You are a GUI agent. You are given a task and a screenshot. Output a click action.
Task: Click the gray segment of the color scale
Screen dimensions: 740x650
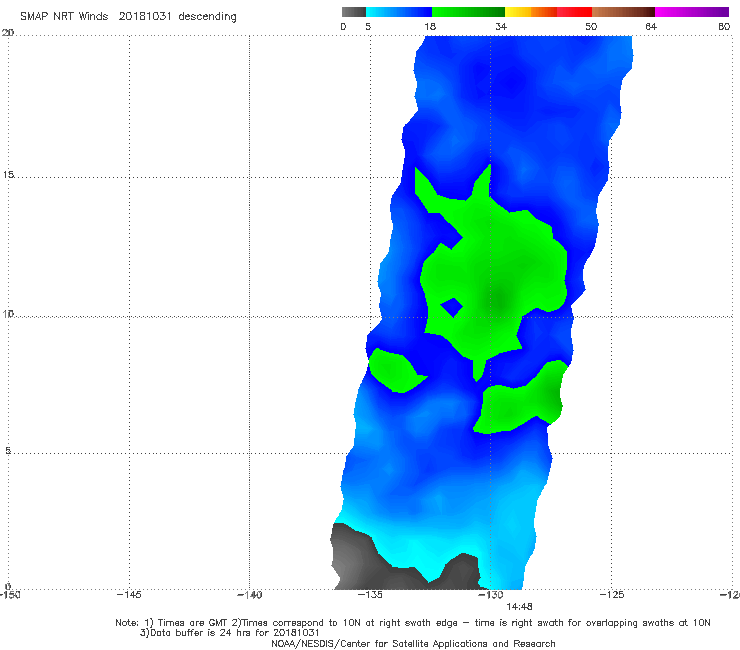354,12
